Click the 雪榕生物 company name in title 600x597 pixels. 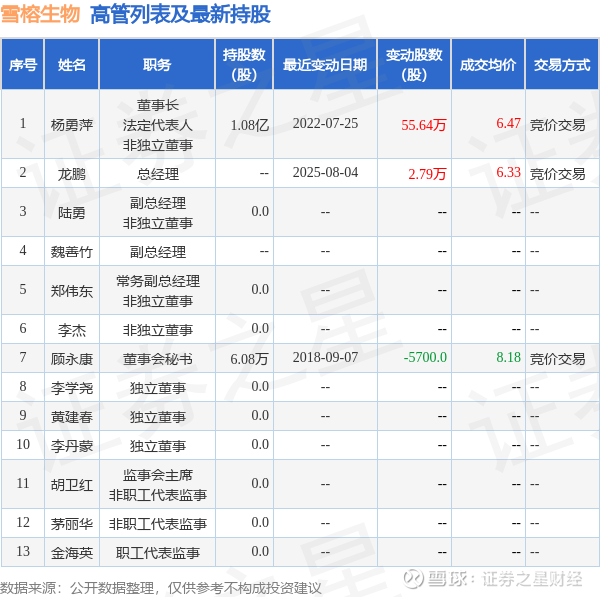pyautogui.click(x=40, y=15)
